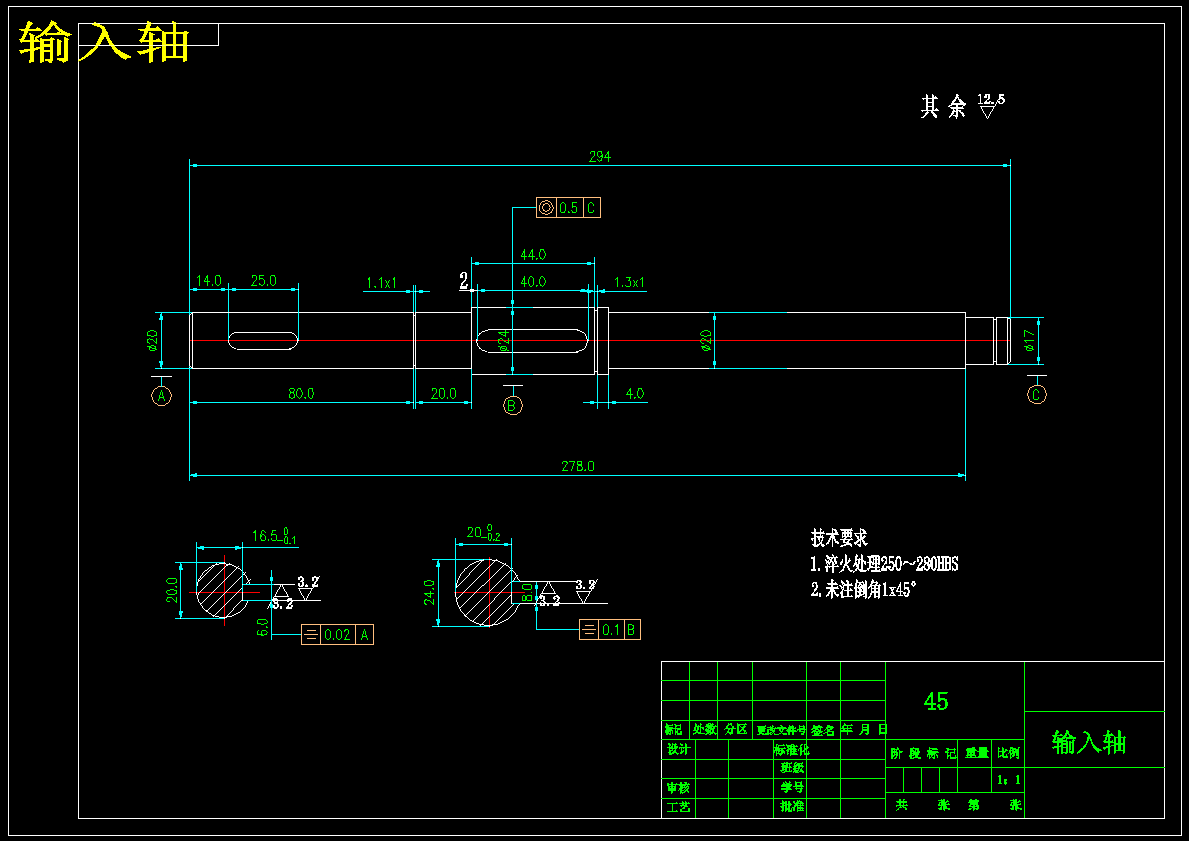
Task: Select the ø17 diameter dimension
Action: [1029, 340]
